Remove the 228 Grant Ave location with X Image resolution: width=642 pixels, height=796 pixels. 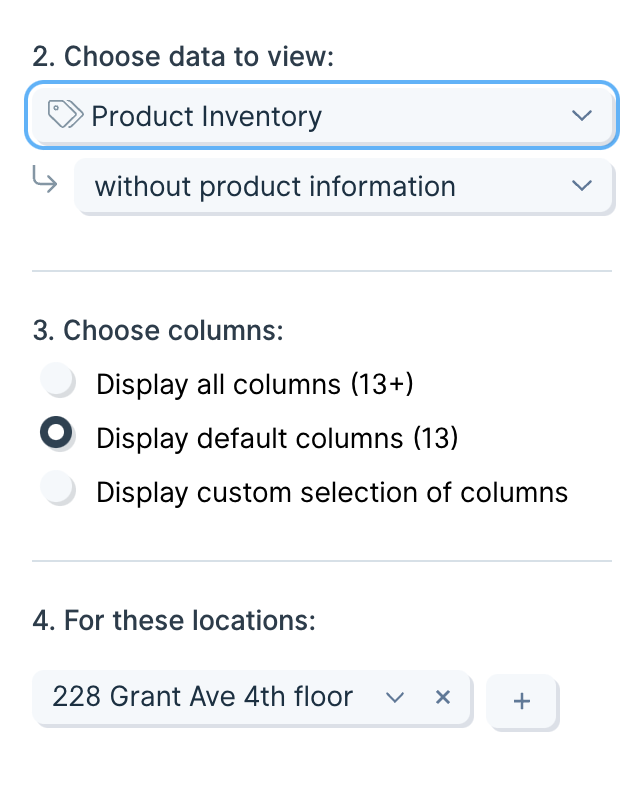tap(443, 697)
